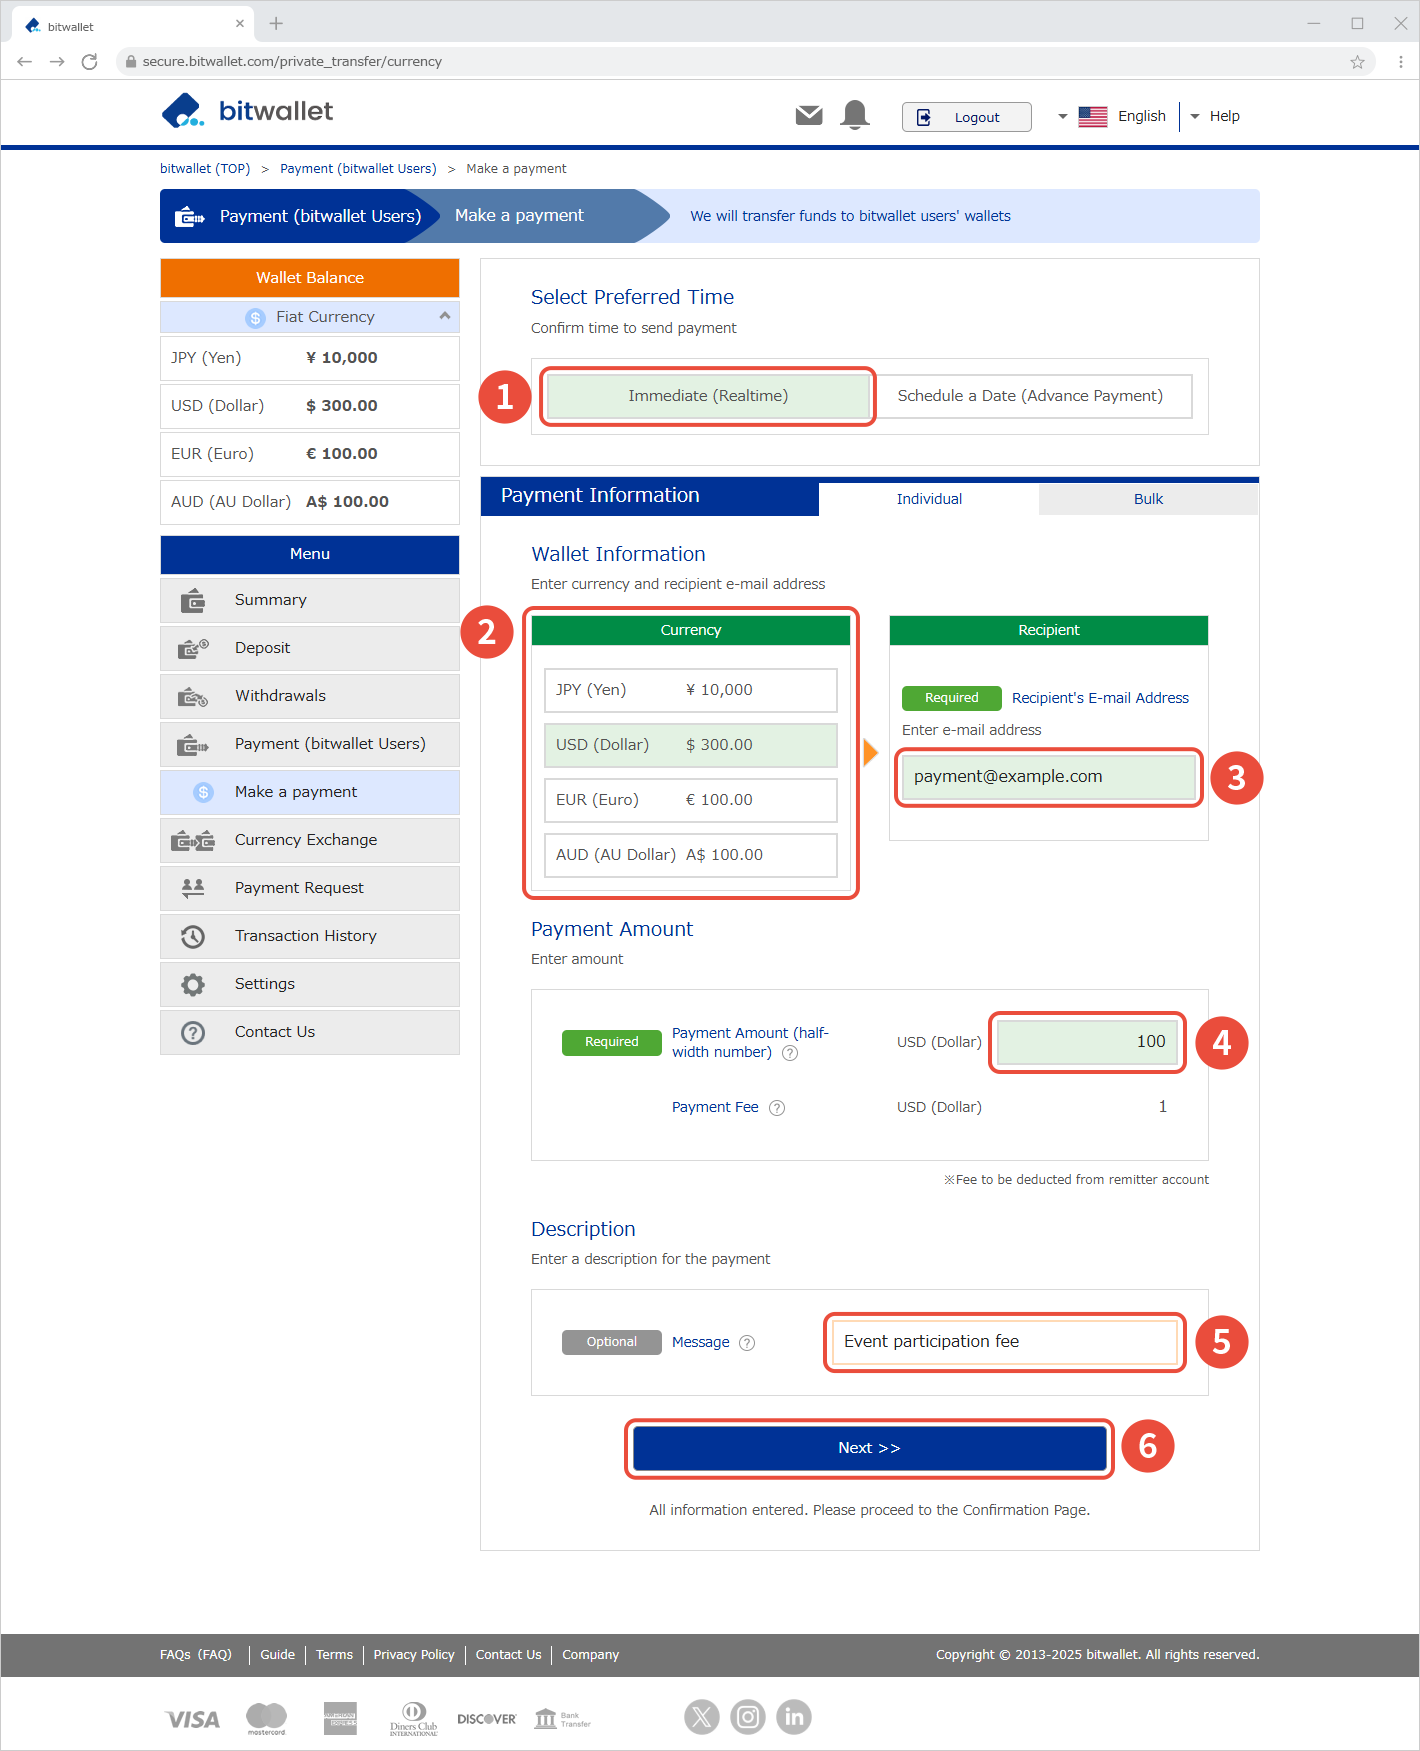This screenshot has height=1751, width=1420.
Task: Open the Help dropdown
Action: pyautogui.click(x=1215, y=116)
